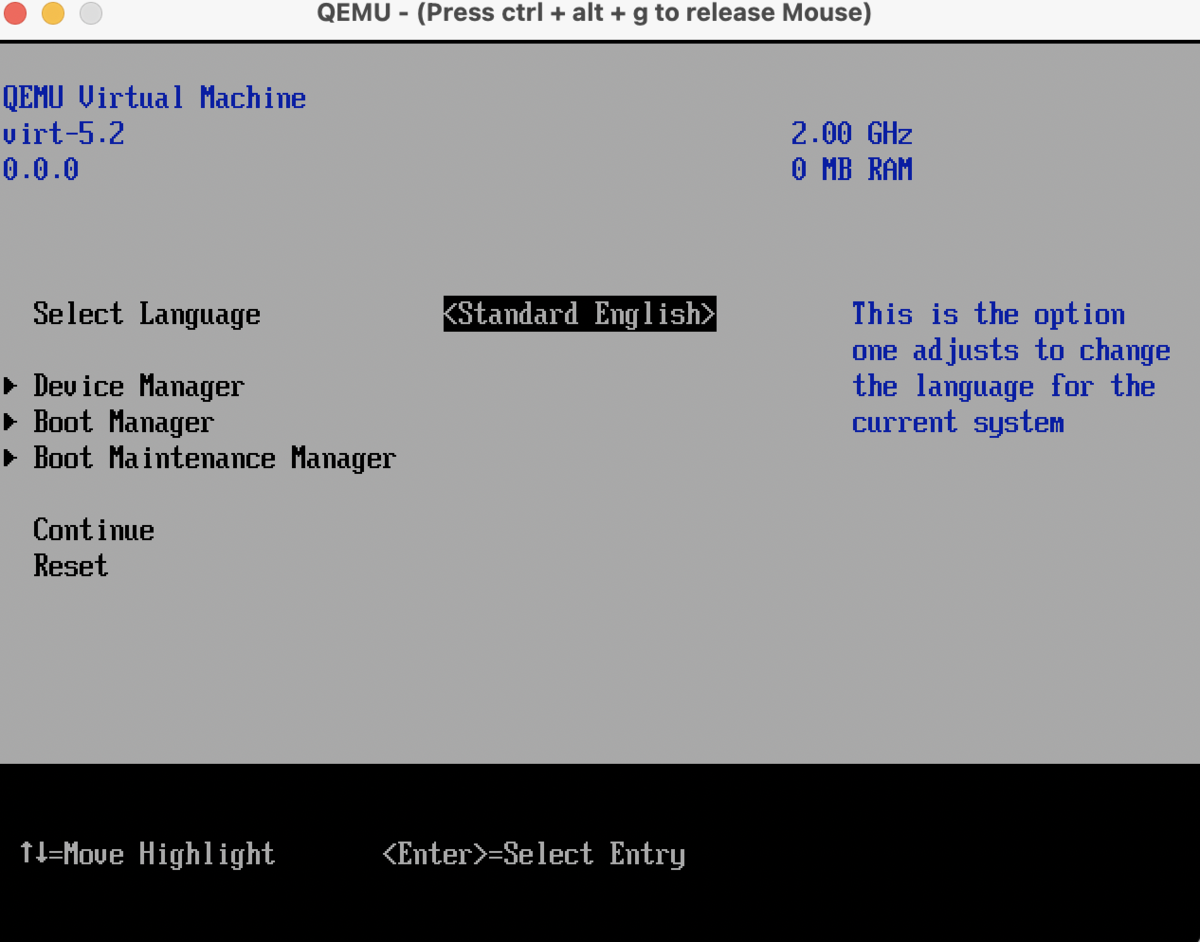Click the Select Language label
The image size is (1200, 942).
click(147, 314)
